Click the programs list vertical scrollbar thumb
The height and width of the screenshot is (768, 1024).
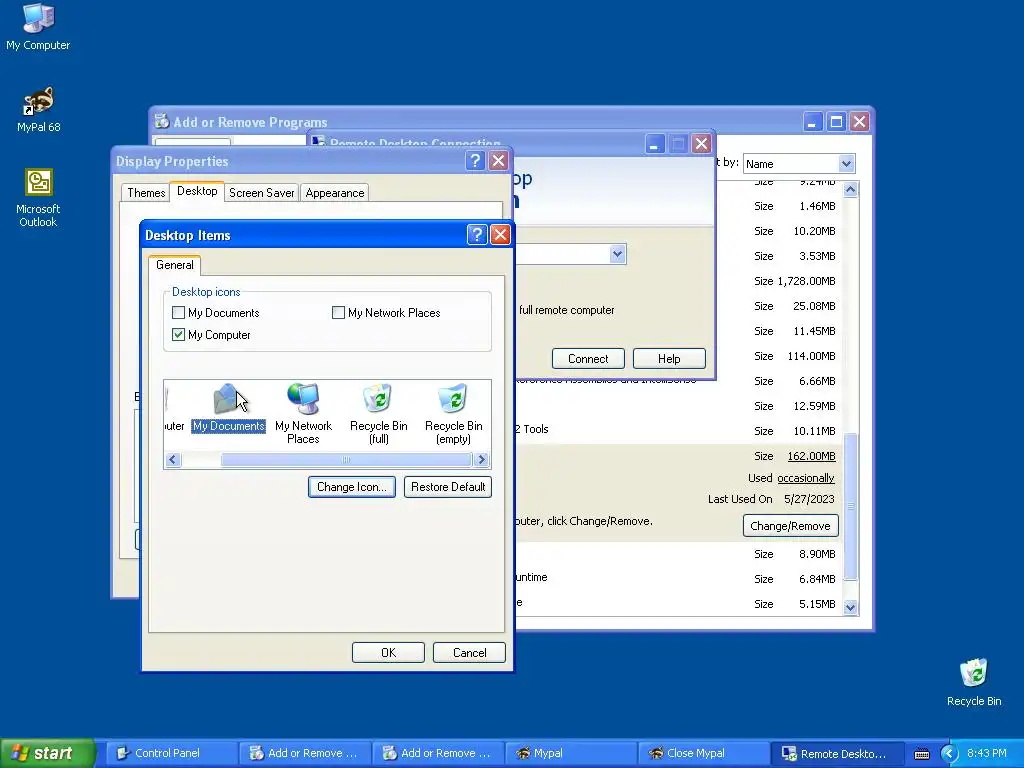point(850,506)
